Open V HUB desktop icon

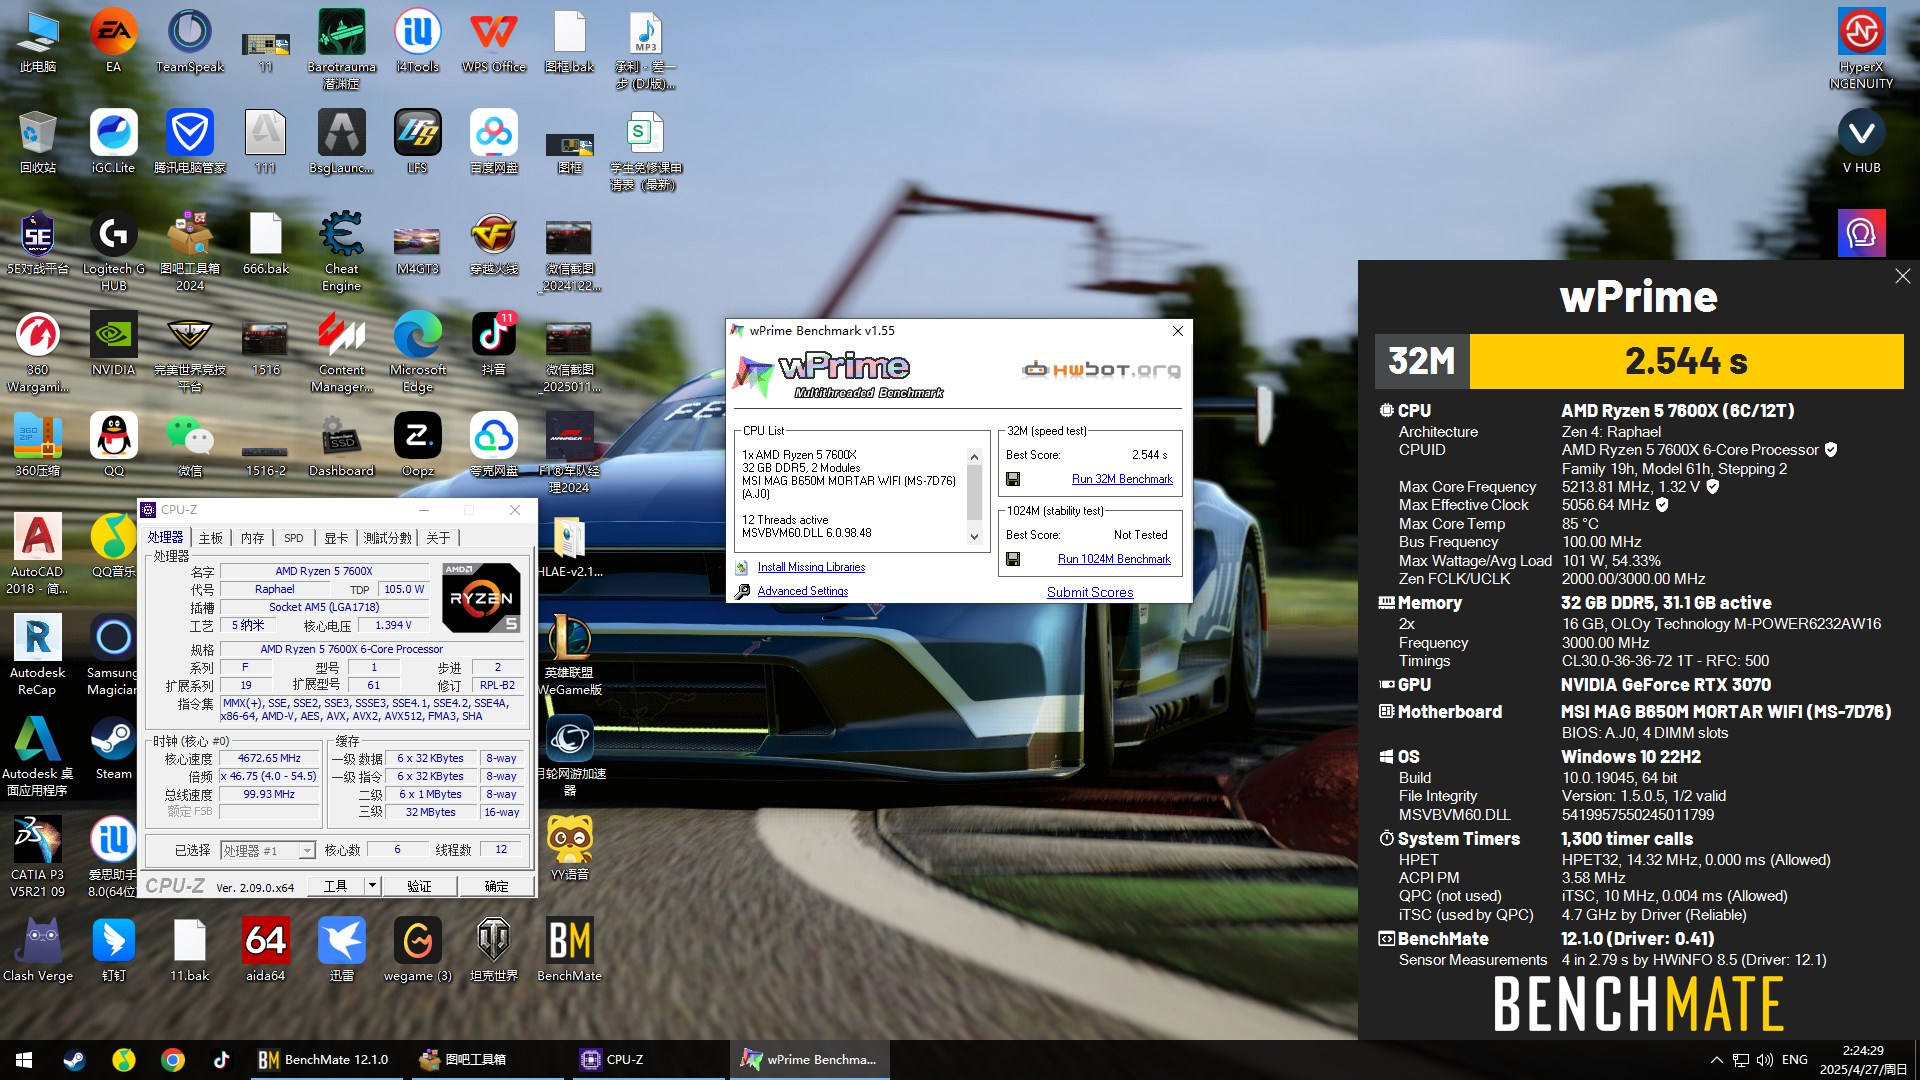pos(1861,141)
